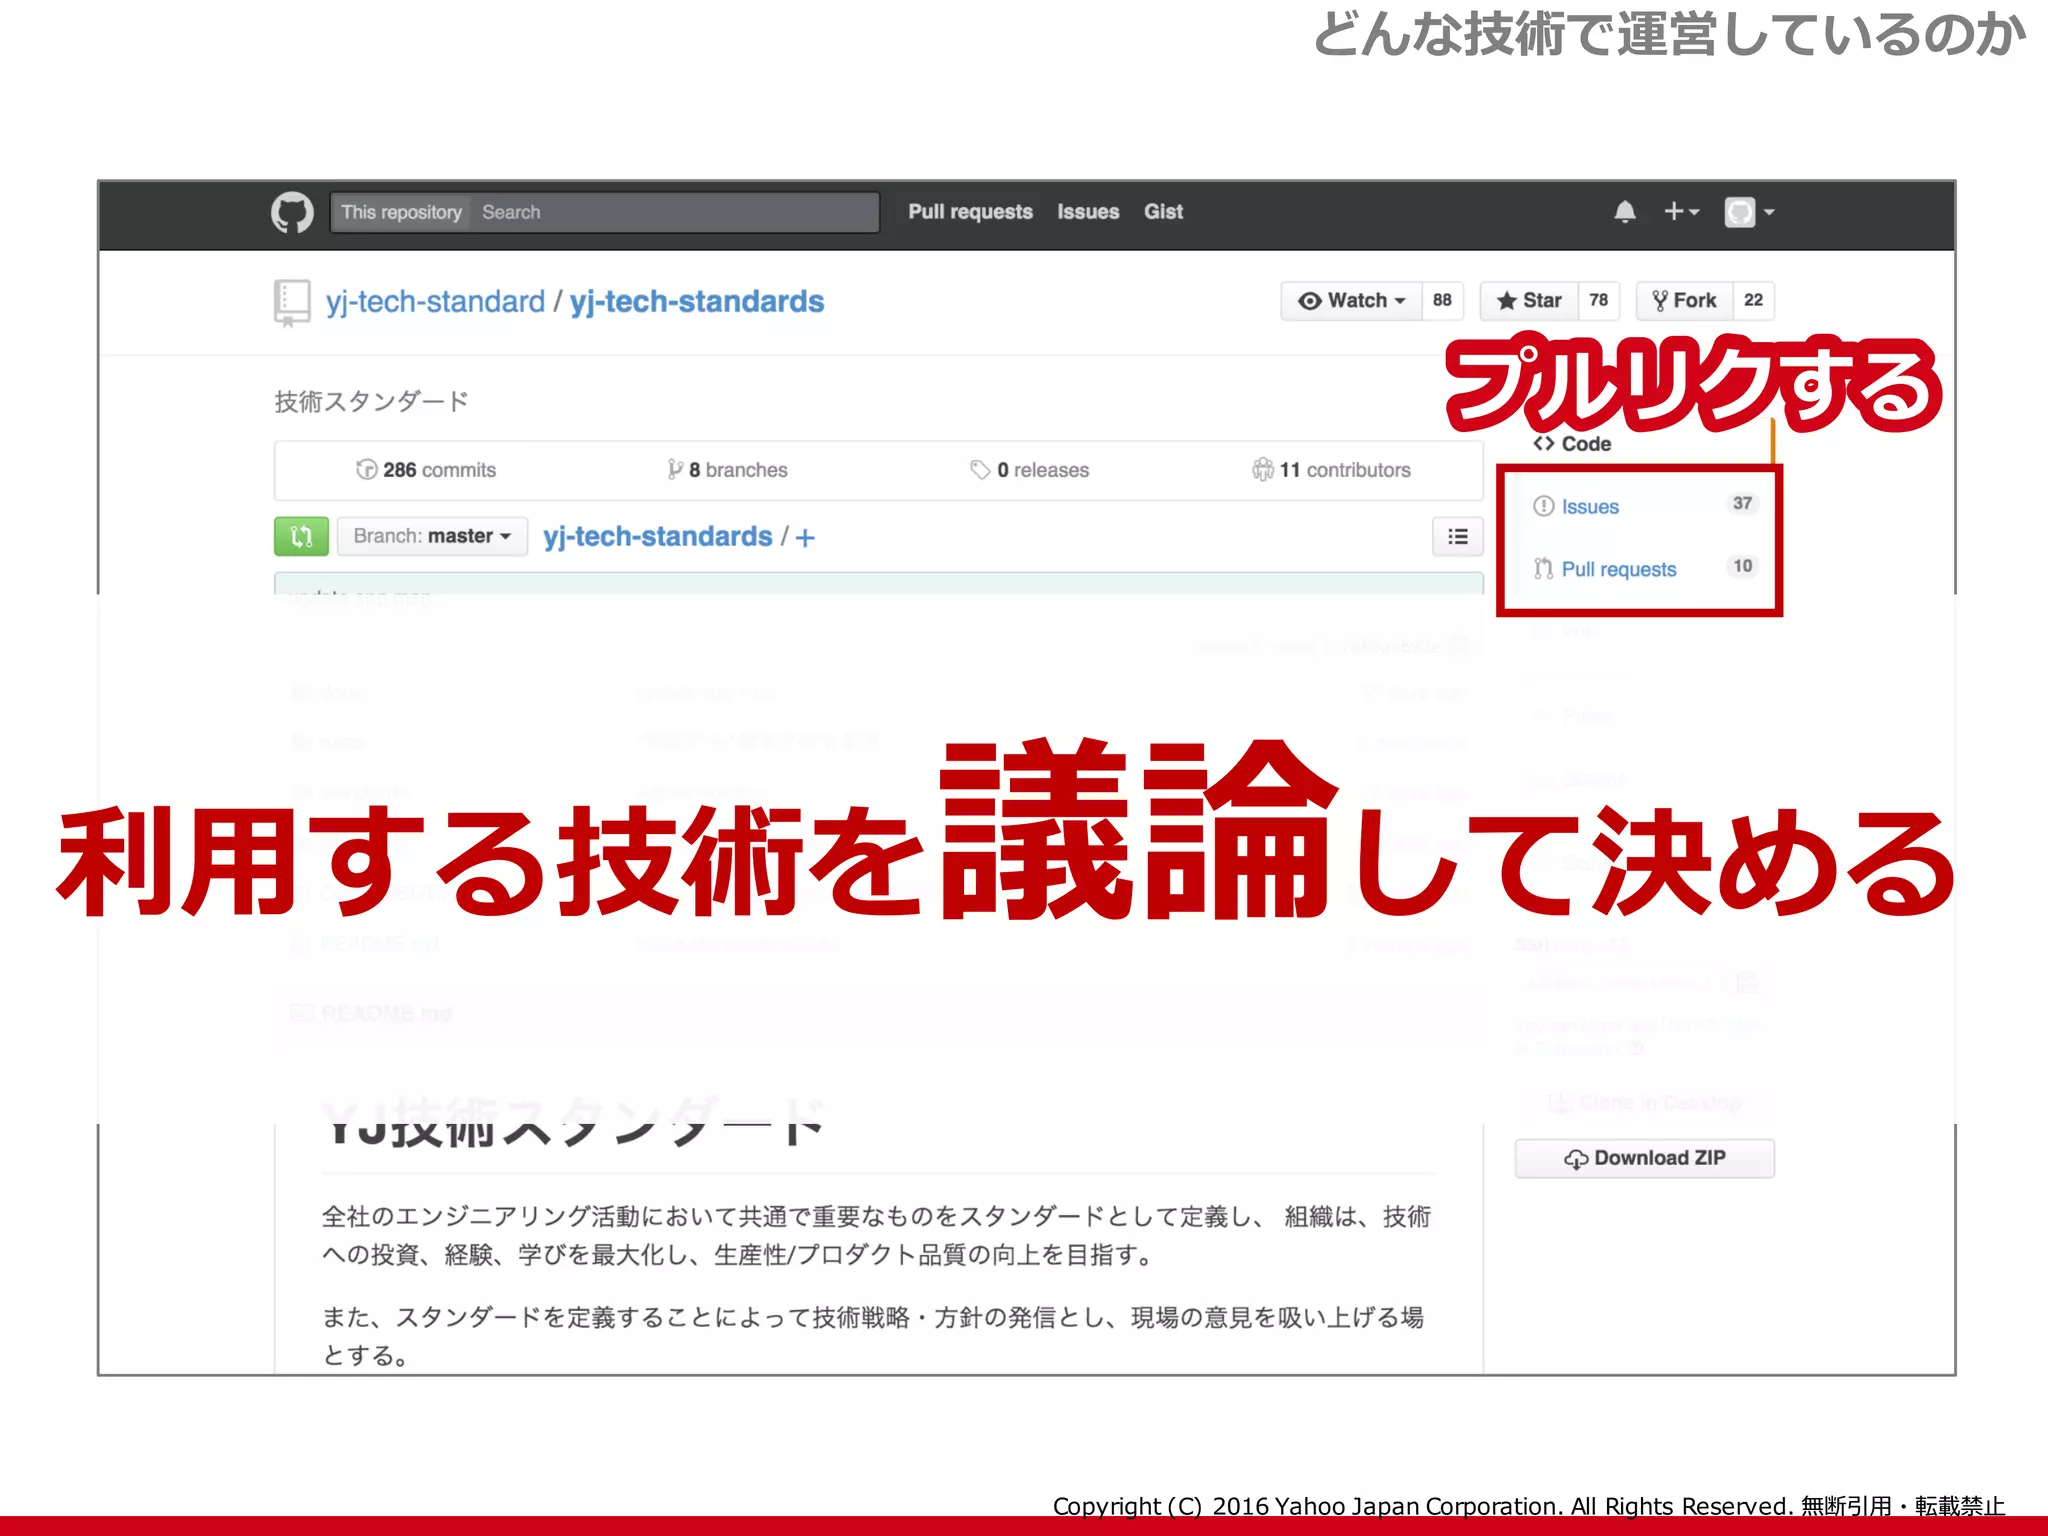Click the Download ZIP button
This screenshot has width=2048, height=1536.
1644,1158
